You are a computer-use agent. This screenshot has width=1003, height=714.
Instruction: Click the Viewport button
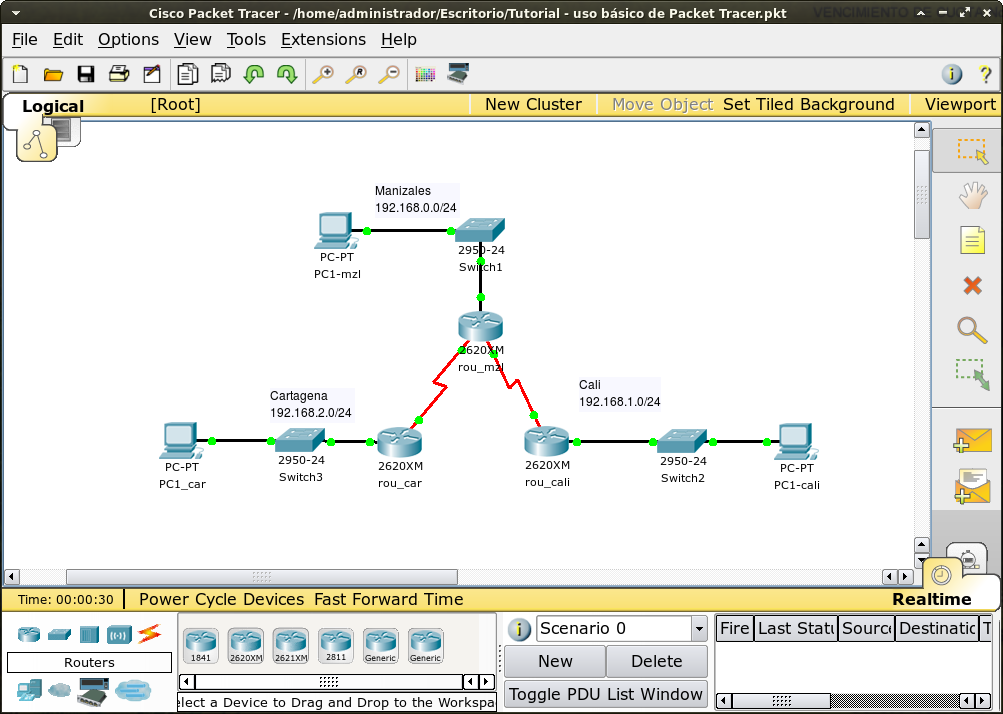pyautogui.click(x=960, y=104)
